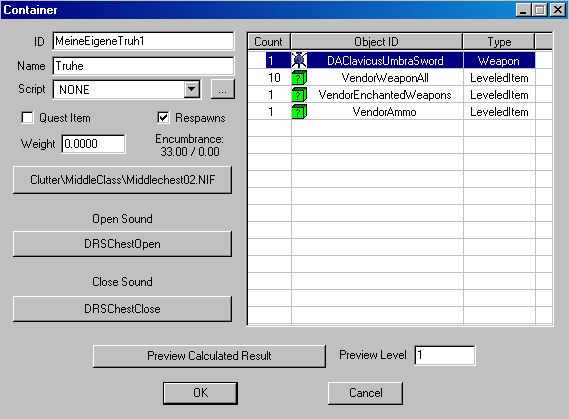Sort list by Type column header
Viewport: 569px width, 419px height.
coord(499,42)
